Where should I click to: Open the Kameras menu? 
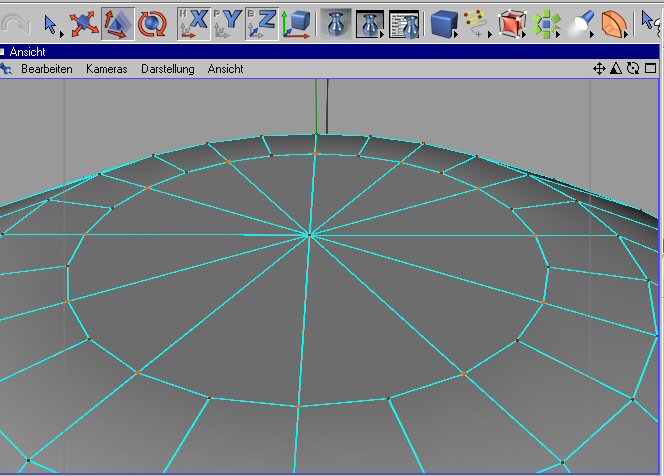pyautogui.click(x=106, y=69)
